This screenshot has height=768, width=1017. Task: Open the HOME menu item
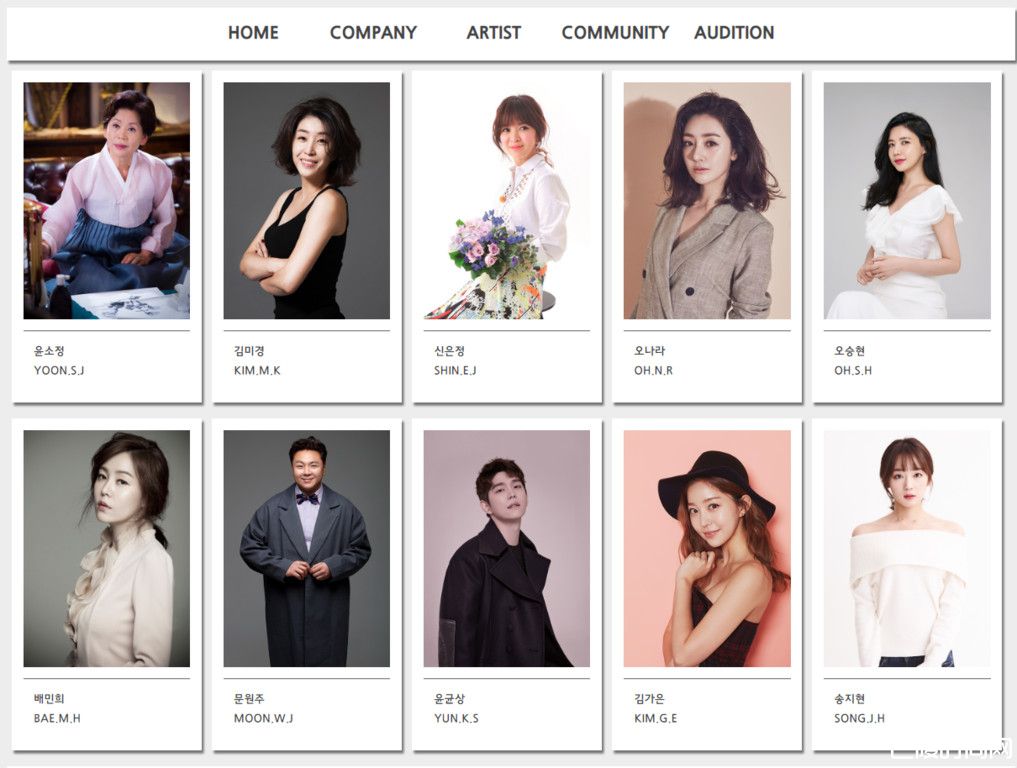click(253, 32)
